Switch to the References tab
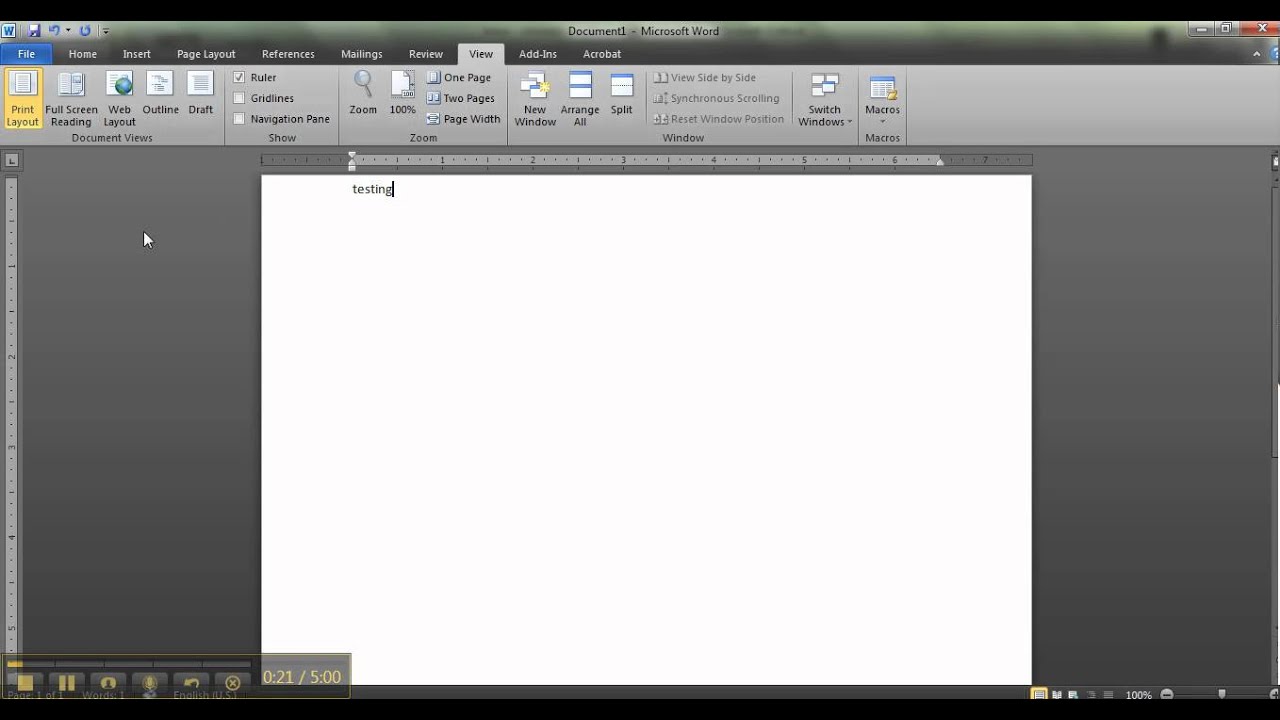The width and height of the screenshot is (1280, 720). (x=288, y=54)
